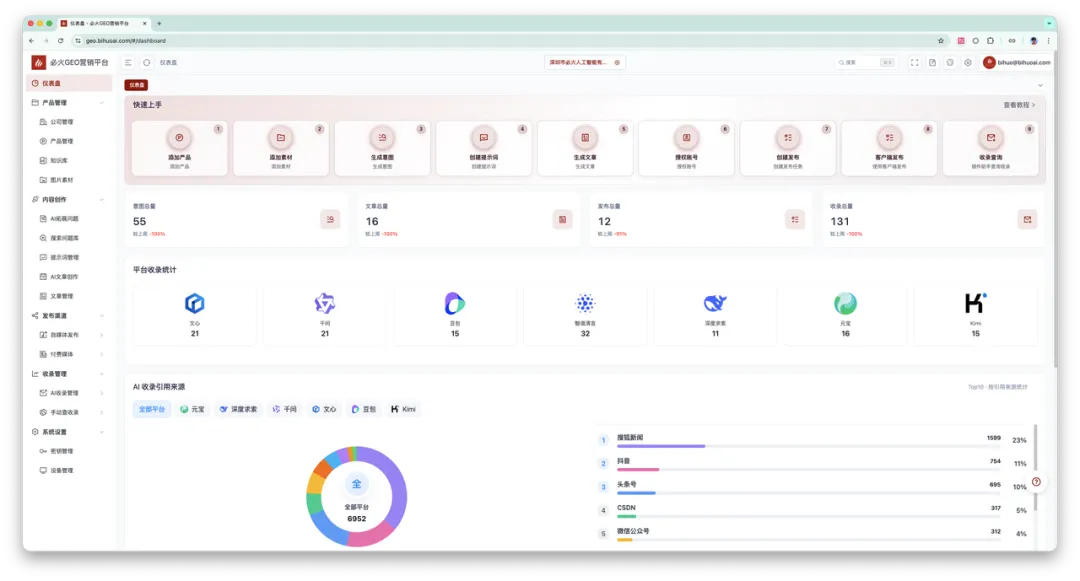Open the 生成文章 quick-start card icon
The height and width of the screenshot is (581, 1080).
pos(585,138)
